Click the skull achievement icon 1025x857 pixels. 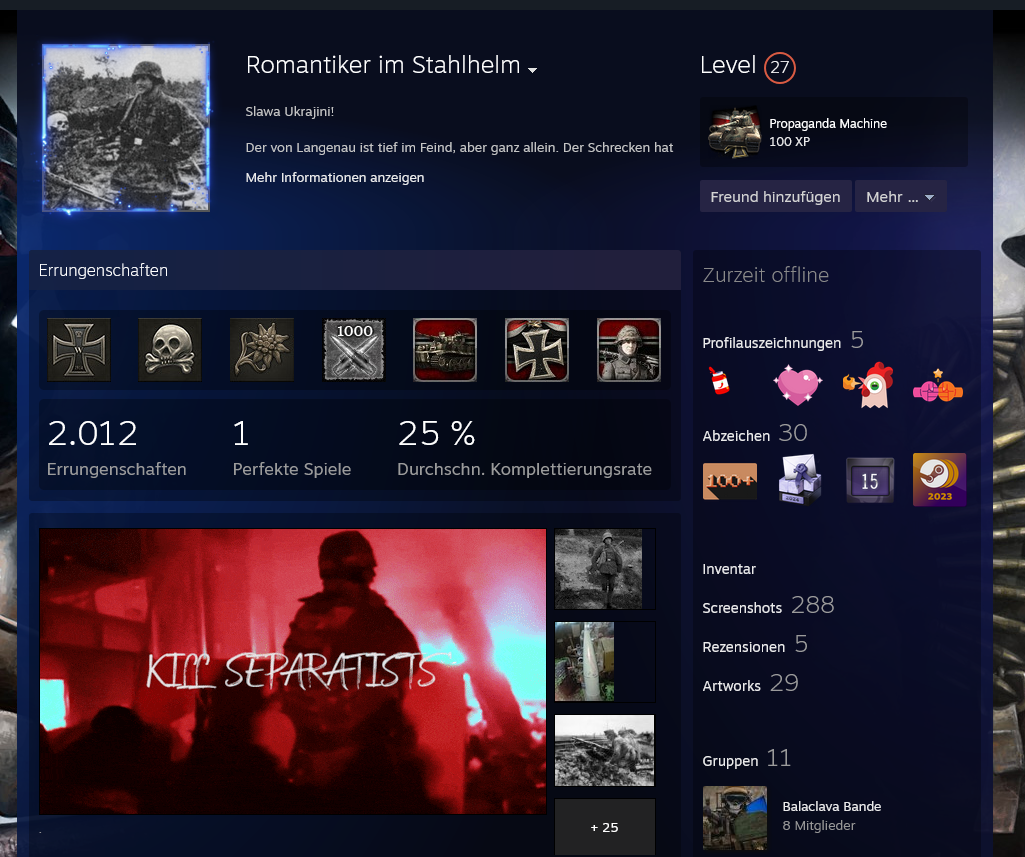click(x=170, y=350)
